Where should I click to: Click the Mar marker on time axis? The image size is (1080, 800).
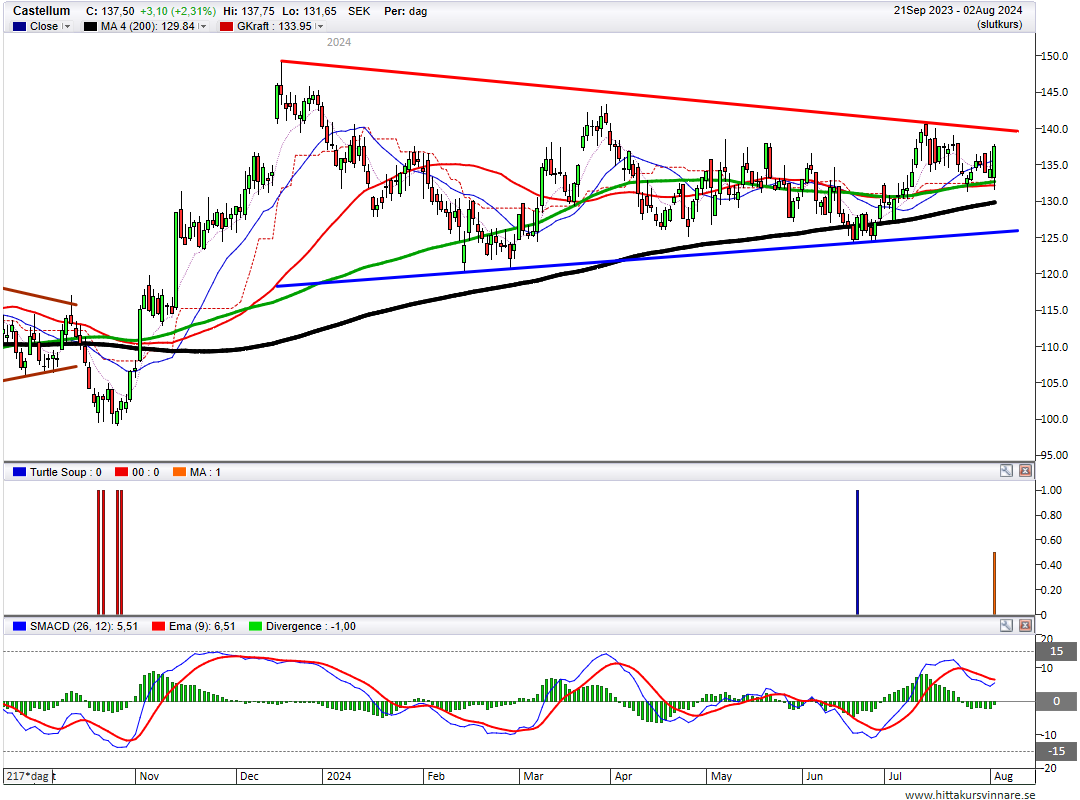533,776
